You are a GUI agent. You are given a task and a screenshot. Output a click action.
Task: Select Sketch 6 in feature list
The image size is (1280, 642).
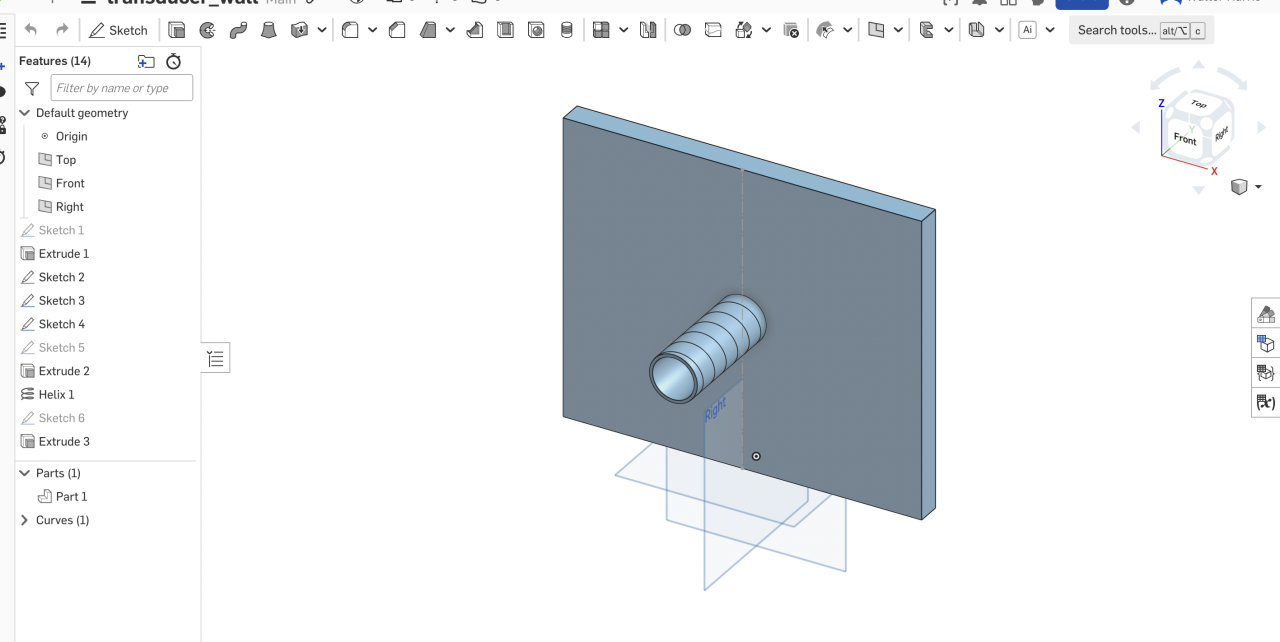(x=61, y=418)
